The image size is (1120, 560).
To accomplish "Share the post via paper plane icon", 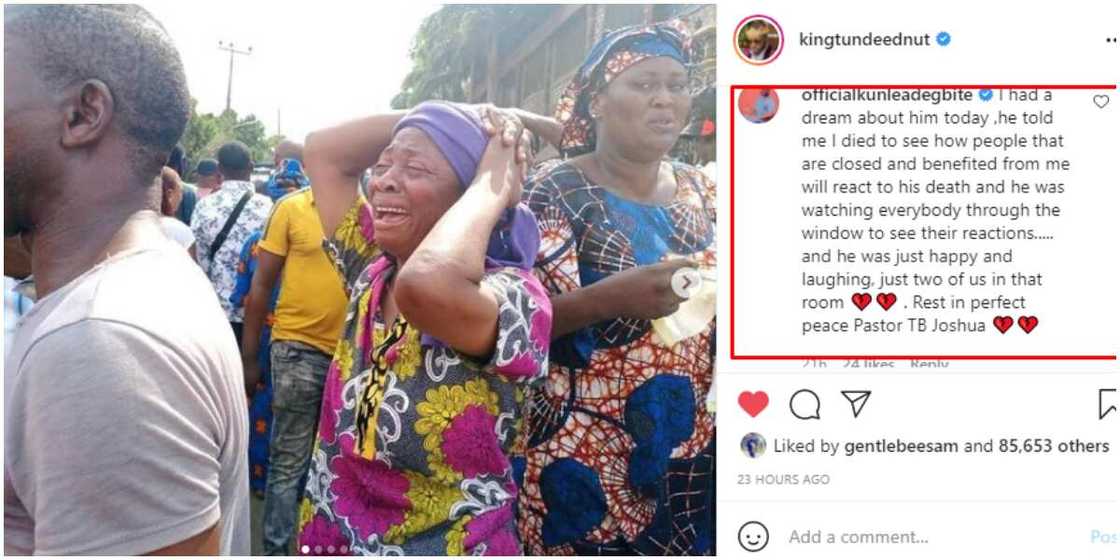I will point(855,404).
